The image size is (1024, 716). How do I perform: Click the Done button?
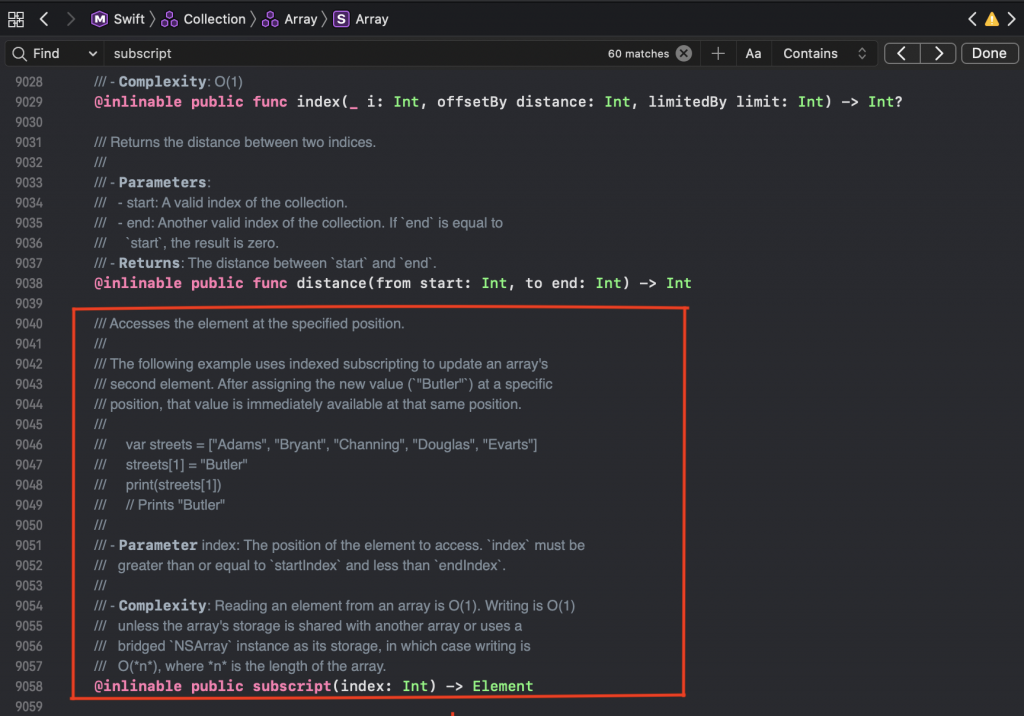point(989,54)
